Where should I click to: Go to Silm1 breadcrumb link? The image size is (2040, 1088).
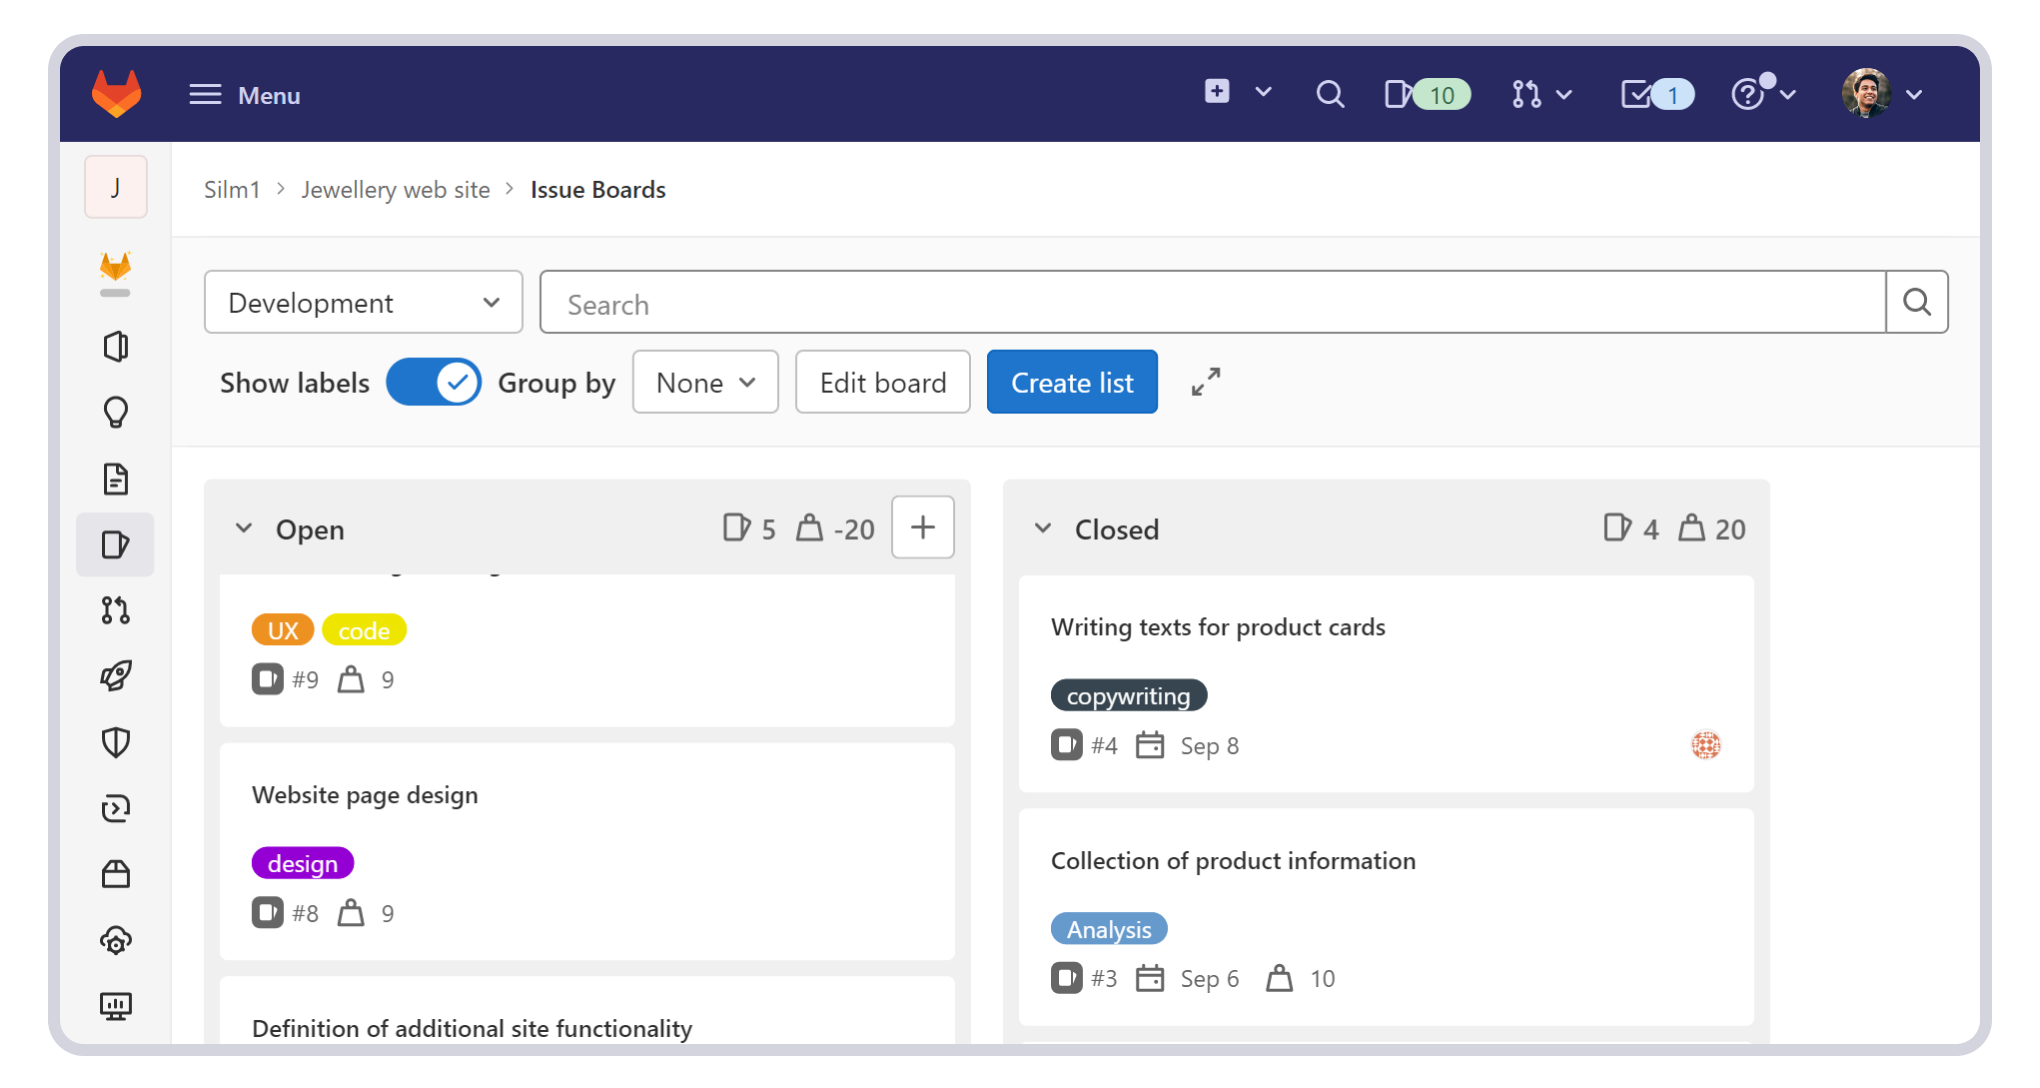click(232, 189)
